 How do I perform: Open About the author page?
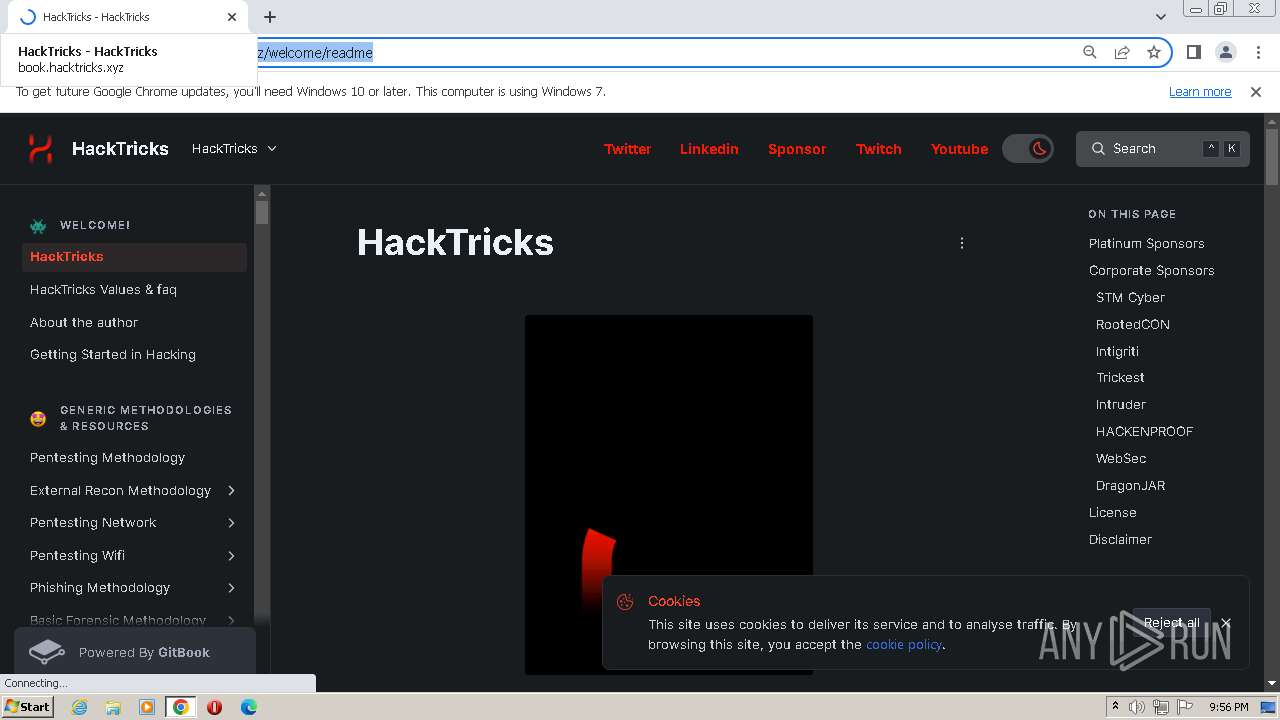coord(84,323)
